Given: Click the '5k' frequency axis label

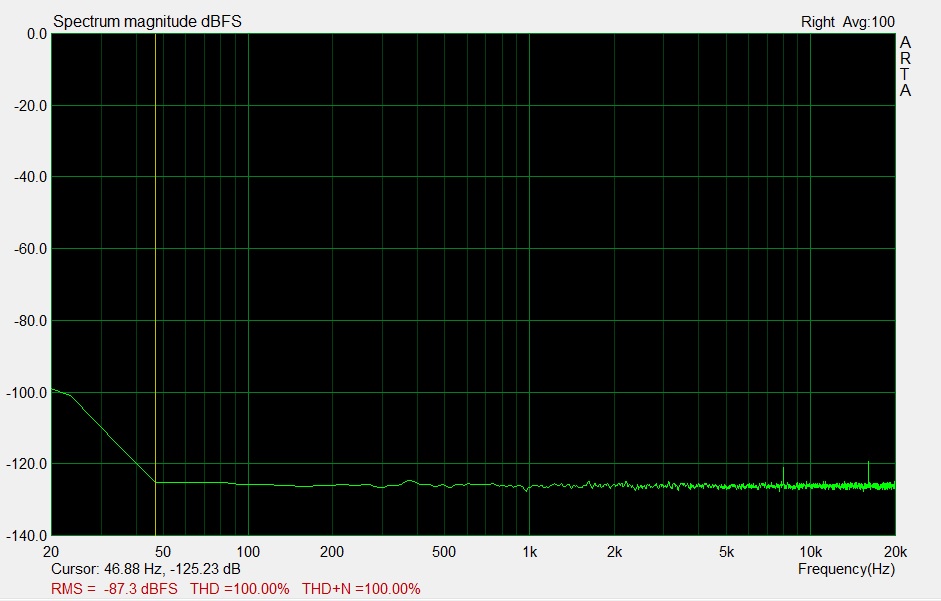Looking at the screenshot, I should 726,552.
